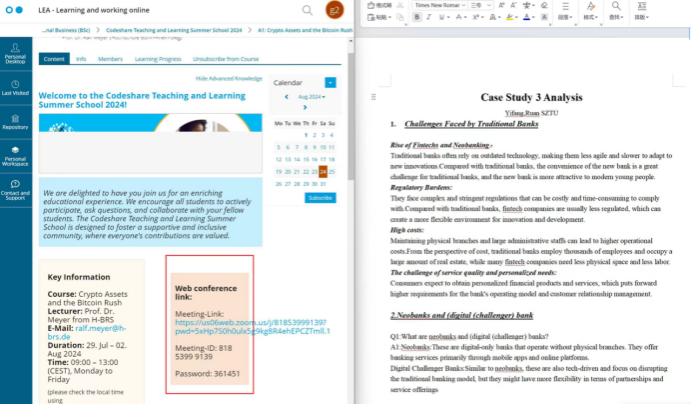Open Codeshare Teaching and Learning Summer School breadcrumb
Screen dimensions: 692x404
click(x=174, y=30)
